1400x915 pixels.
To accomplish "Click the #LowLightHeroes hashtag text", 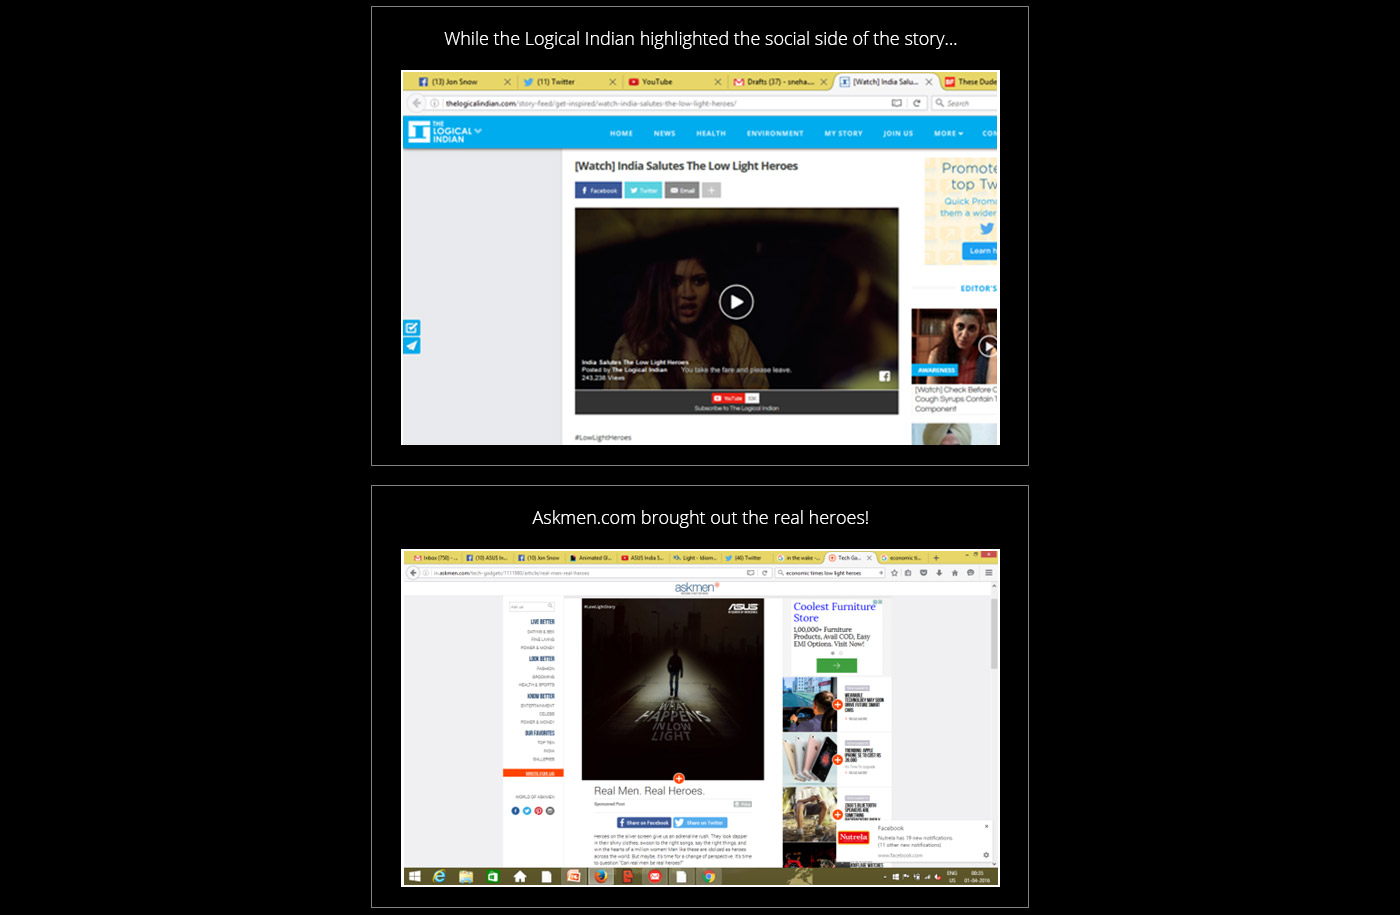I will pyautogui.click(x=603, y=438).
